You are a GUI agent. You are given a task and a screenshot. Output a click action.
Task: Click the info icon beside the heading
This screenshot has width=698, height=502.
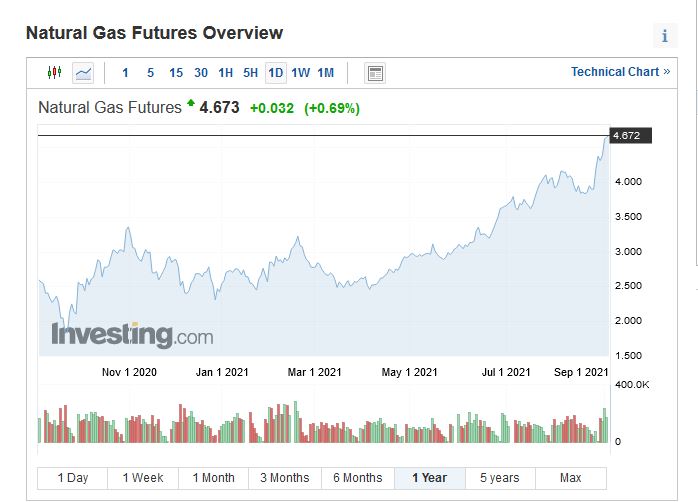[x=665, y=36]
